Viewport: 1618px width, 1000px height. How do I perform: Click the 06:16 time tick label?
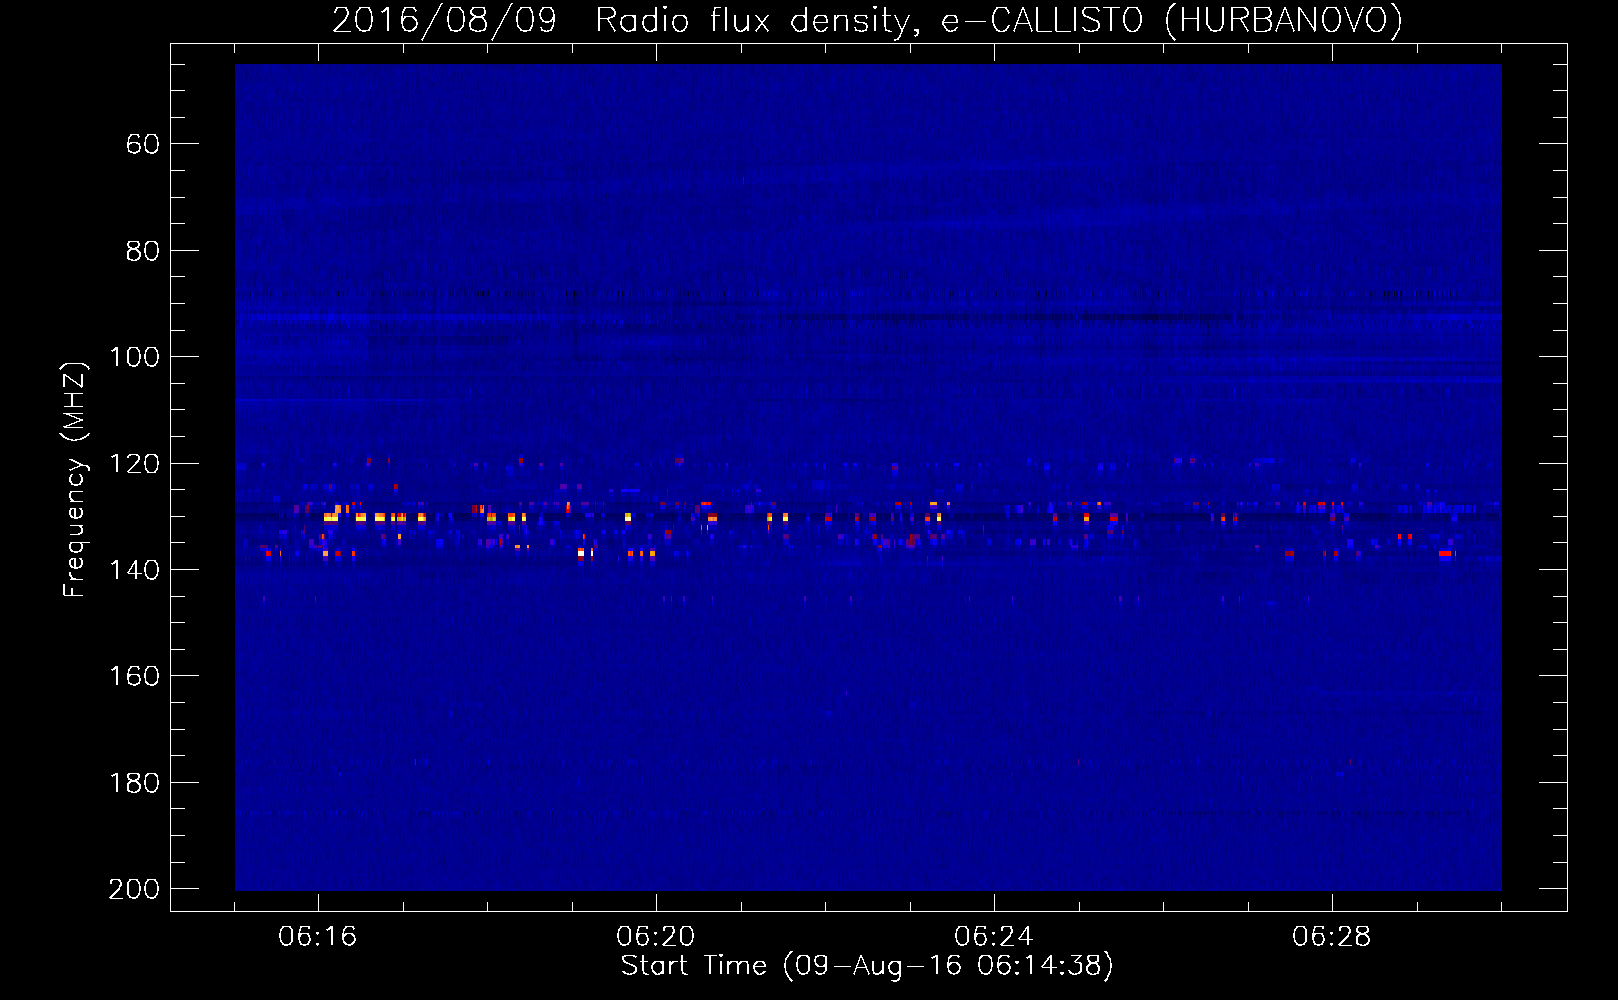(x=318, y=937)
